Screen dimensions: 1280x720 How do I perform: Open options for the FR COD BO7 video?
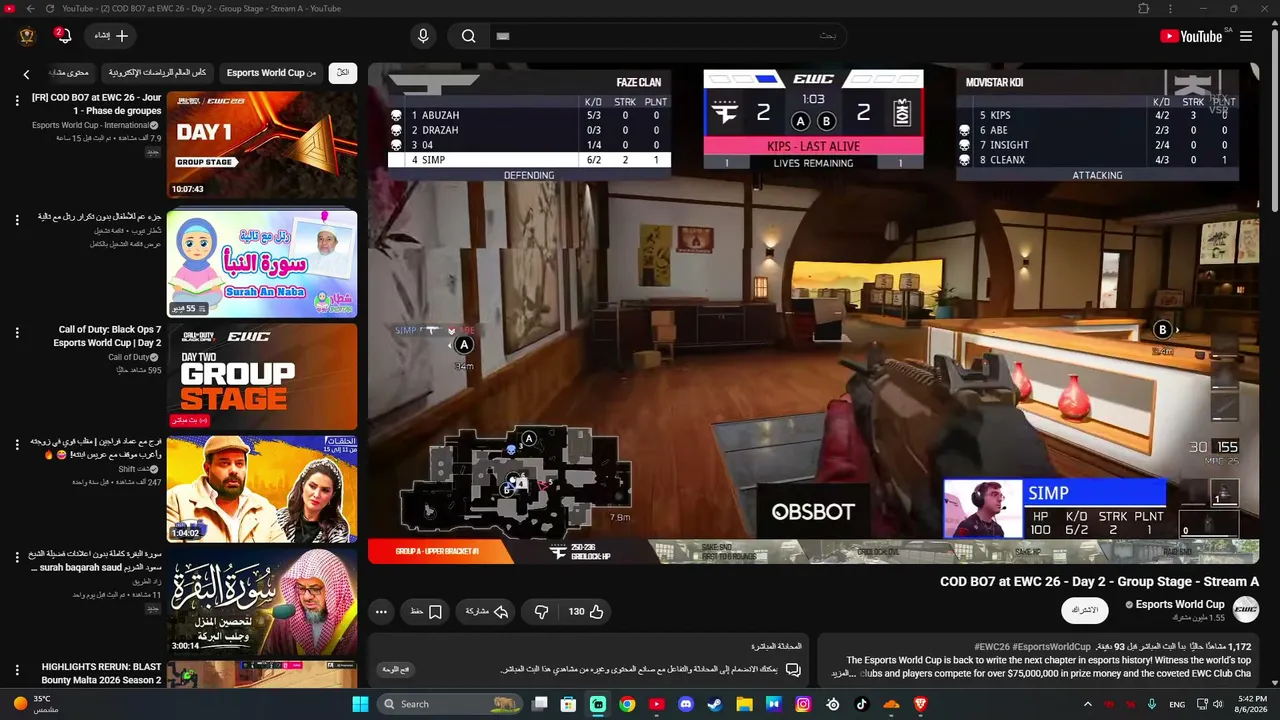(17, 100)
